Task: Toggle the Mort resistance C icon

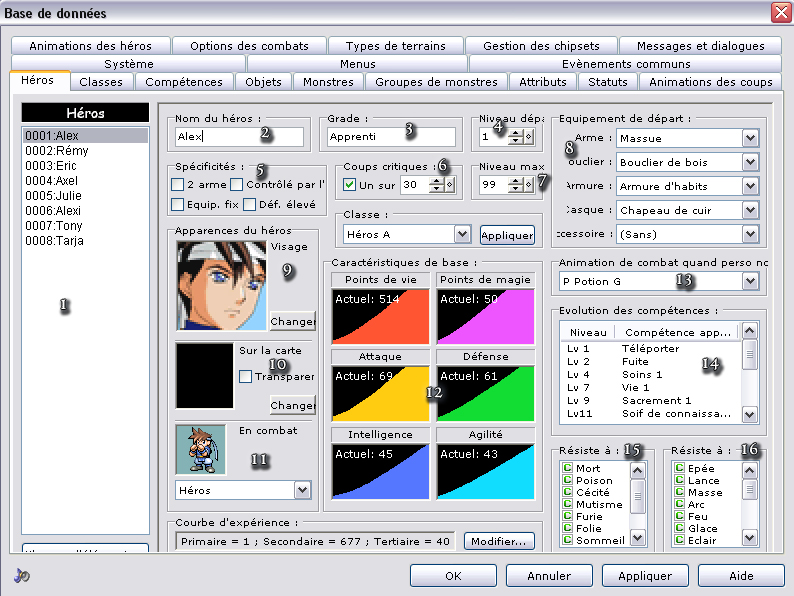Action: [x=568, y=468]
